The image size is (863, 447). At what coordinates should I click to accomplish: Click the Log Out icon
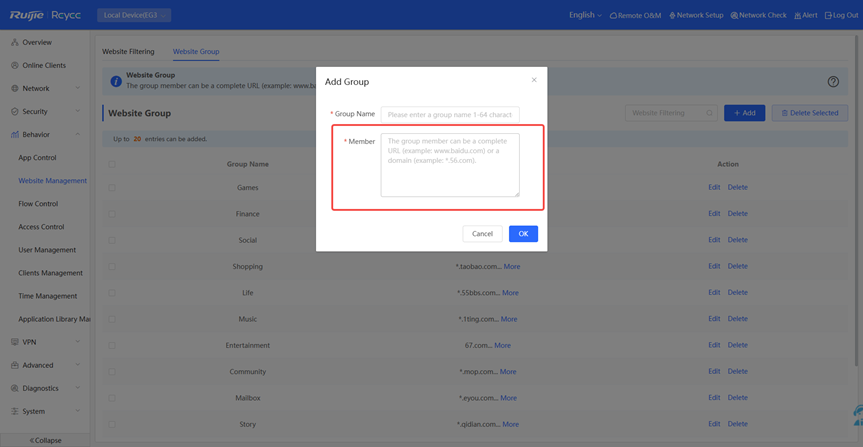828,16
